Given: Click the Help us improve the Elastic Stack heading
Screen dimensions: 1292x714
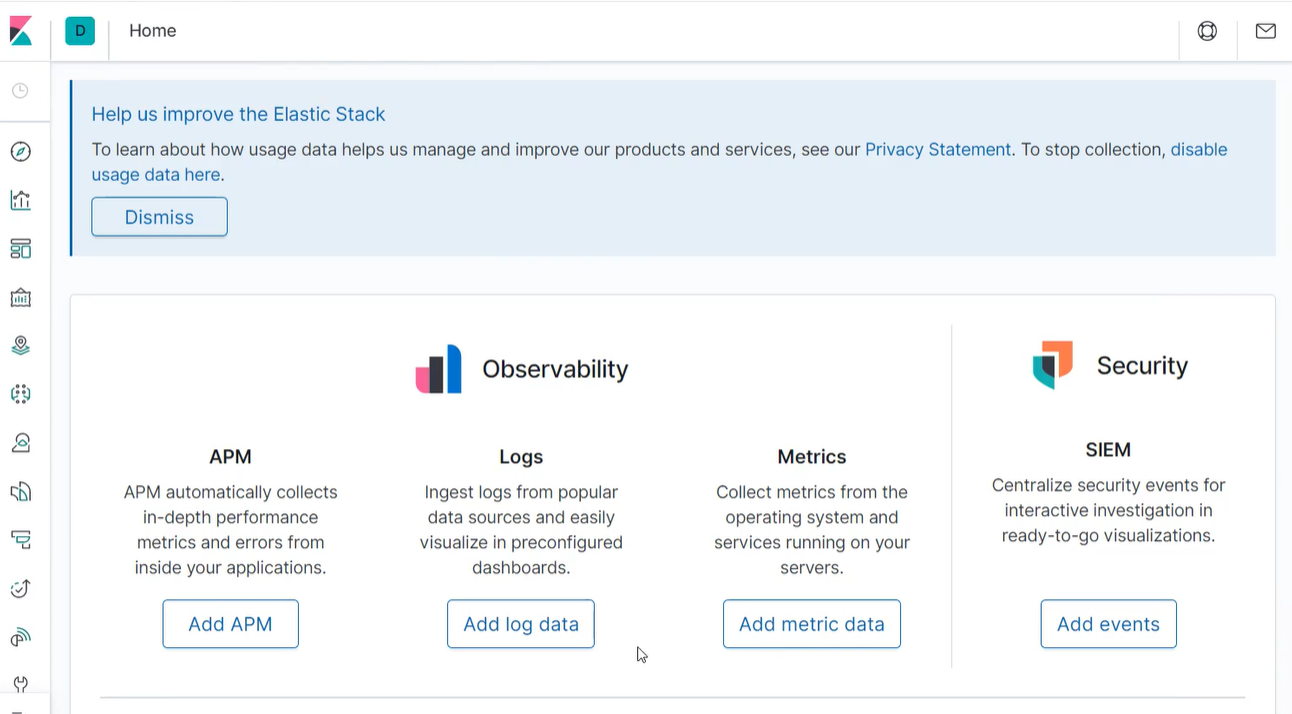Looking at the screenshot, I should (238, 114).
